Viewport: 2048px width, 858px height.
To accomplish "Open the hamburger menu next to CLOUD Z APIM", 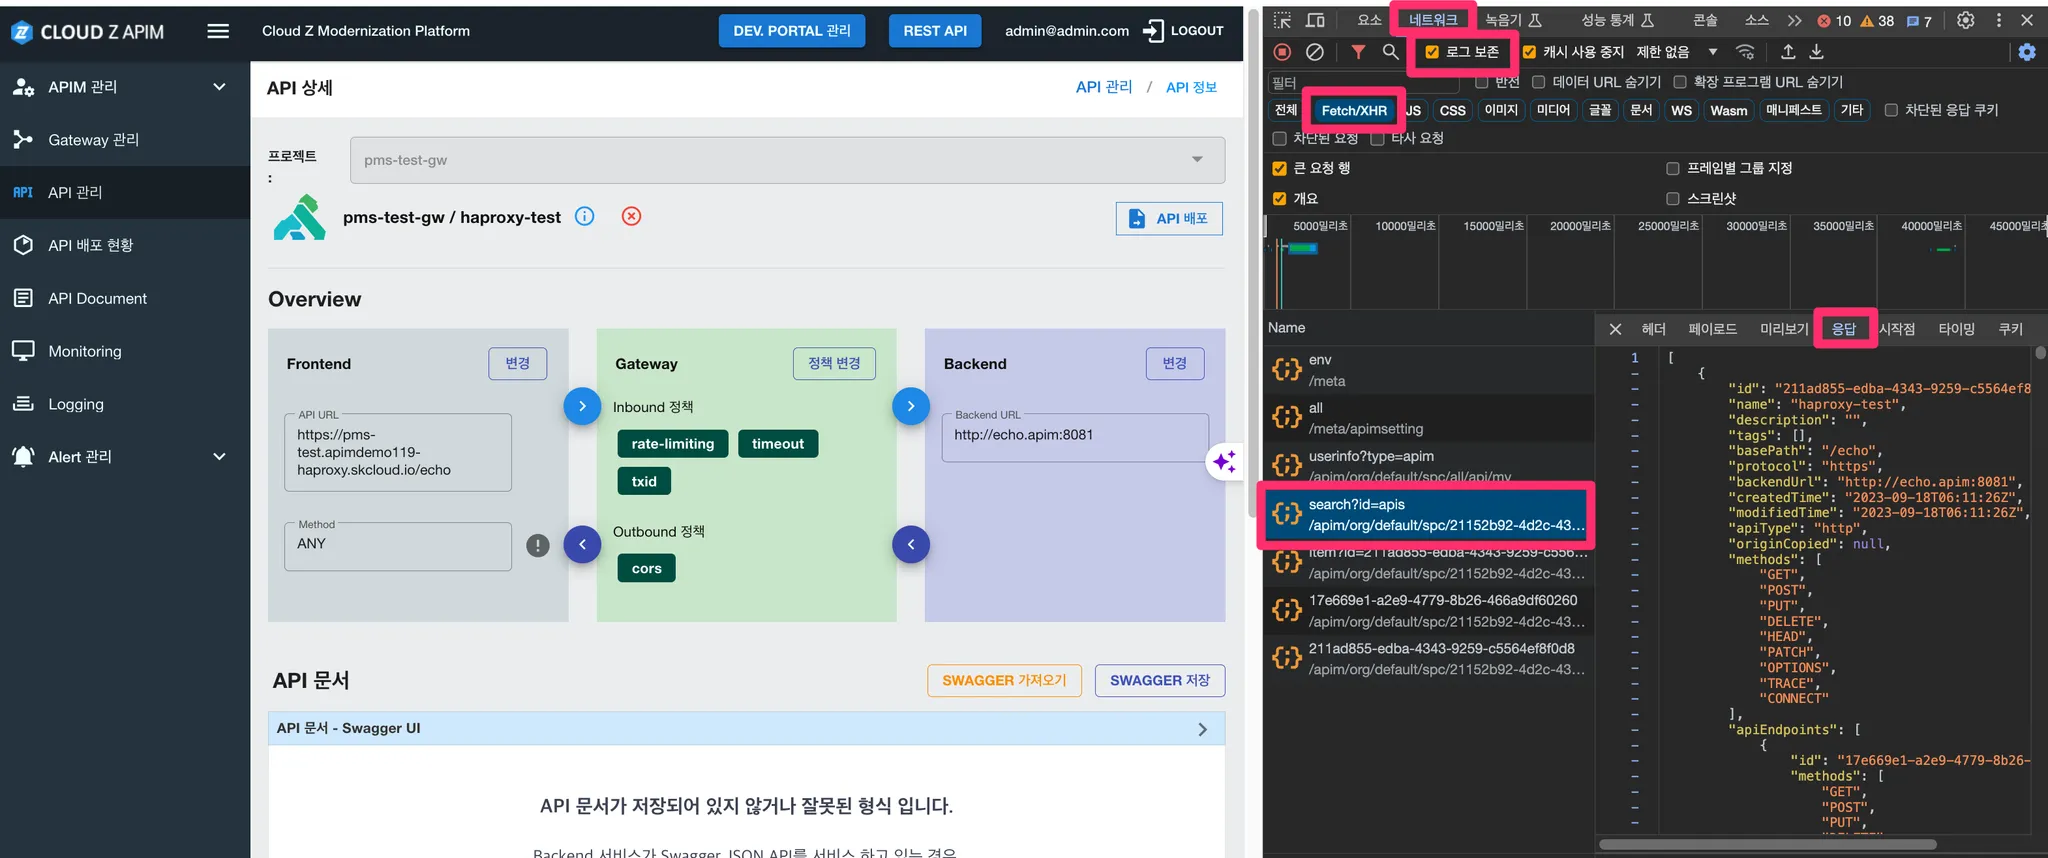I will 218,31.
